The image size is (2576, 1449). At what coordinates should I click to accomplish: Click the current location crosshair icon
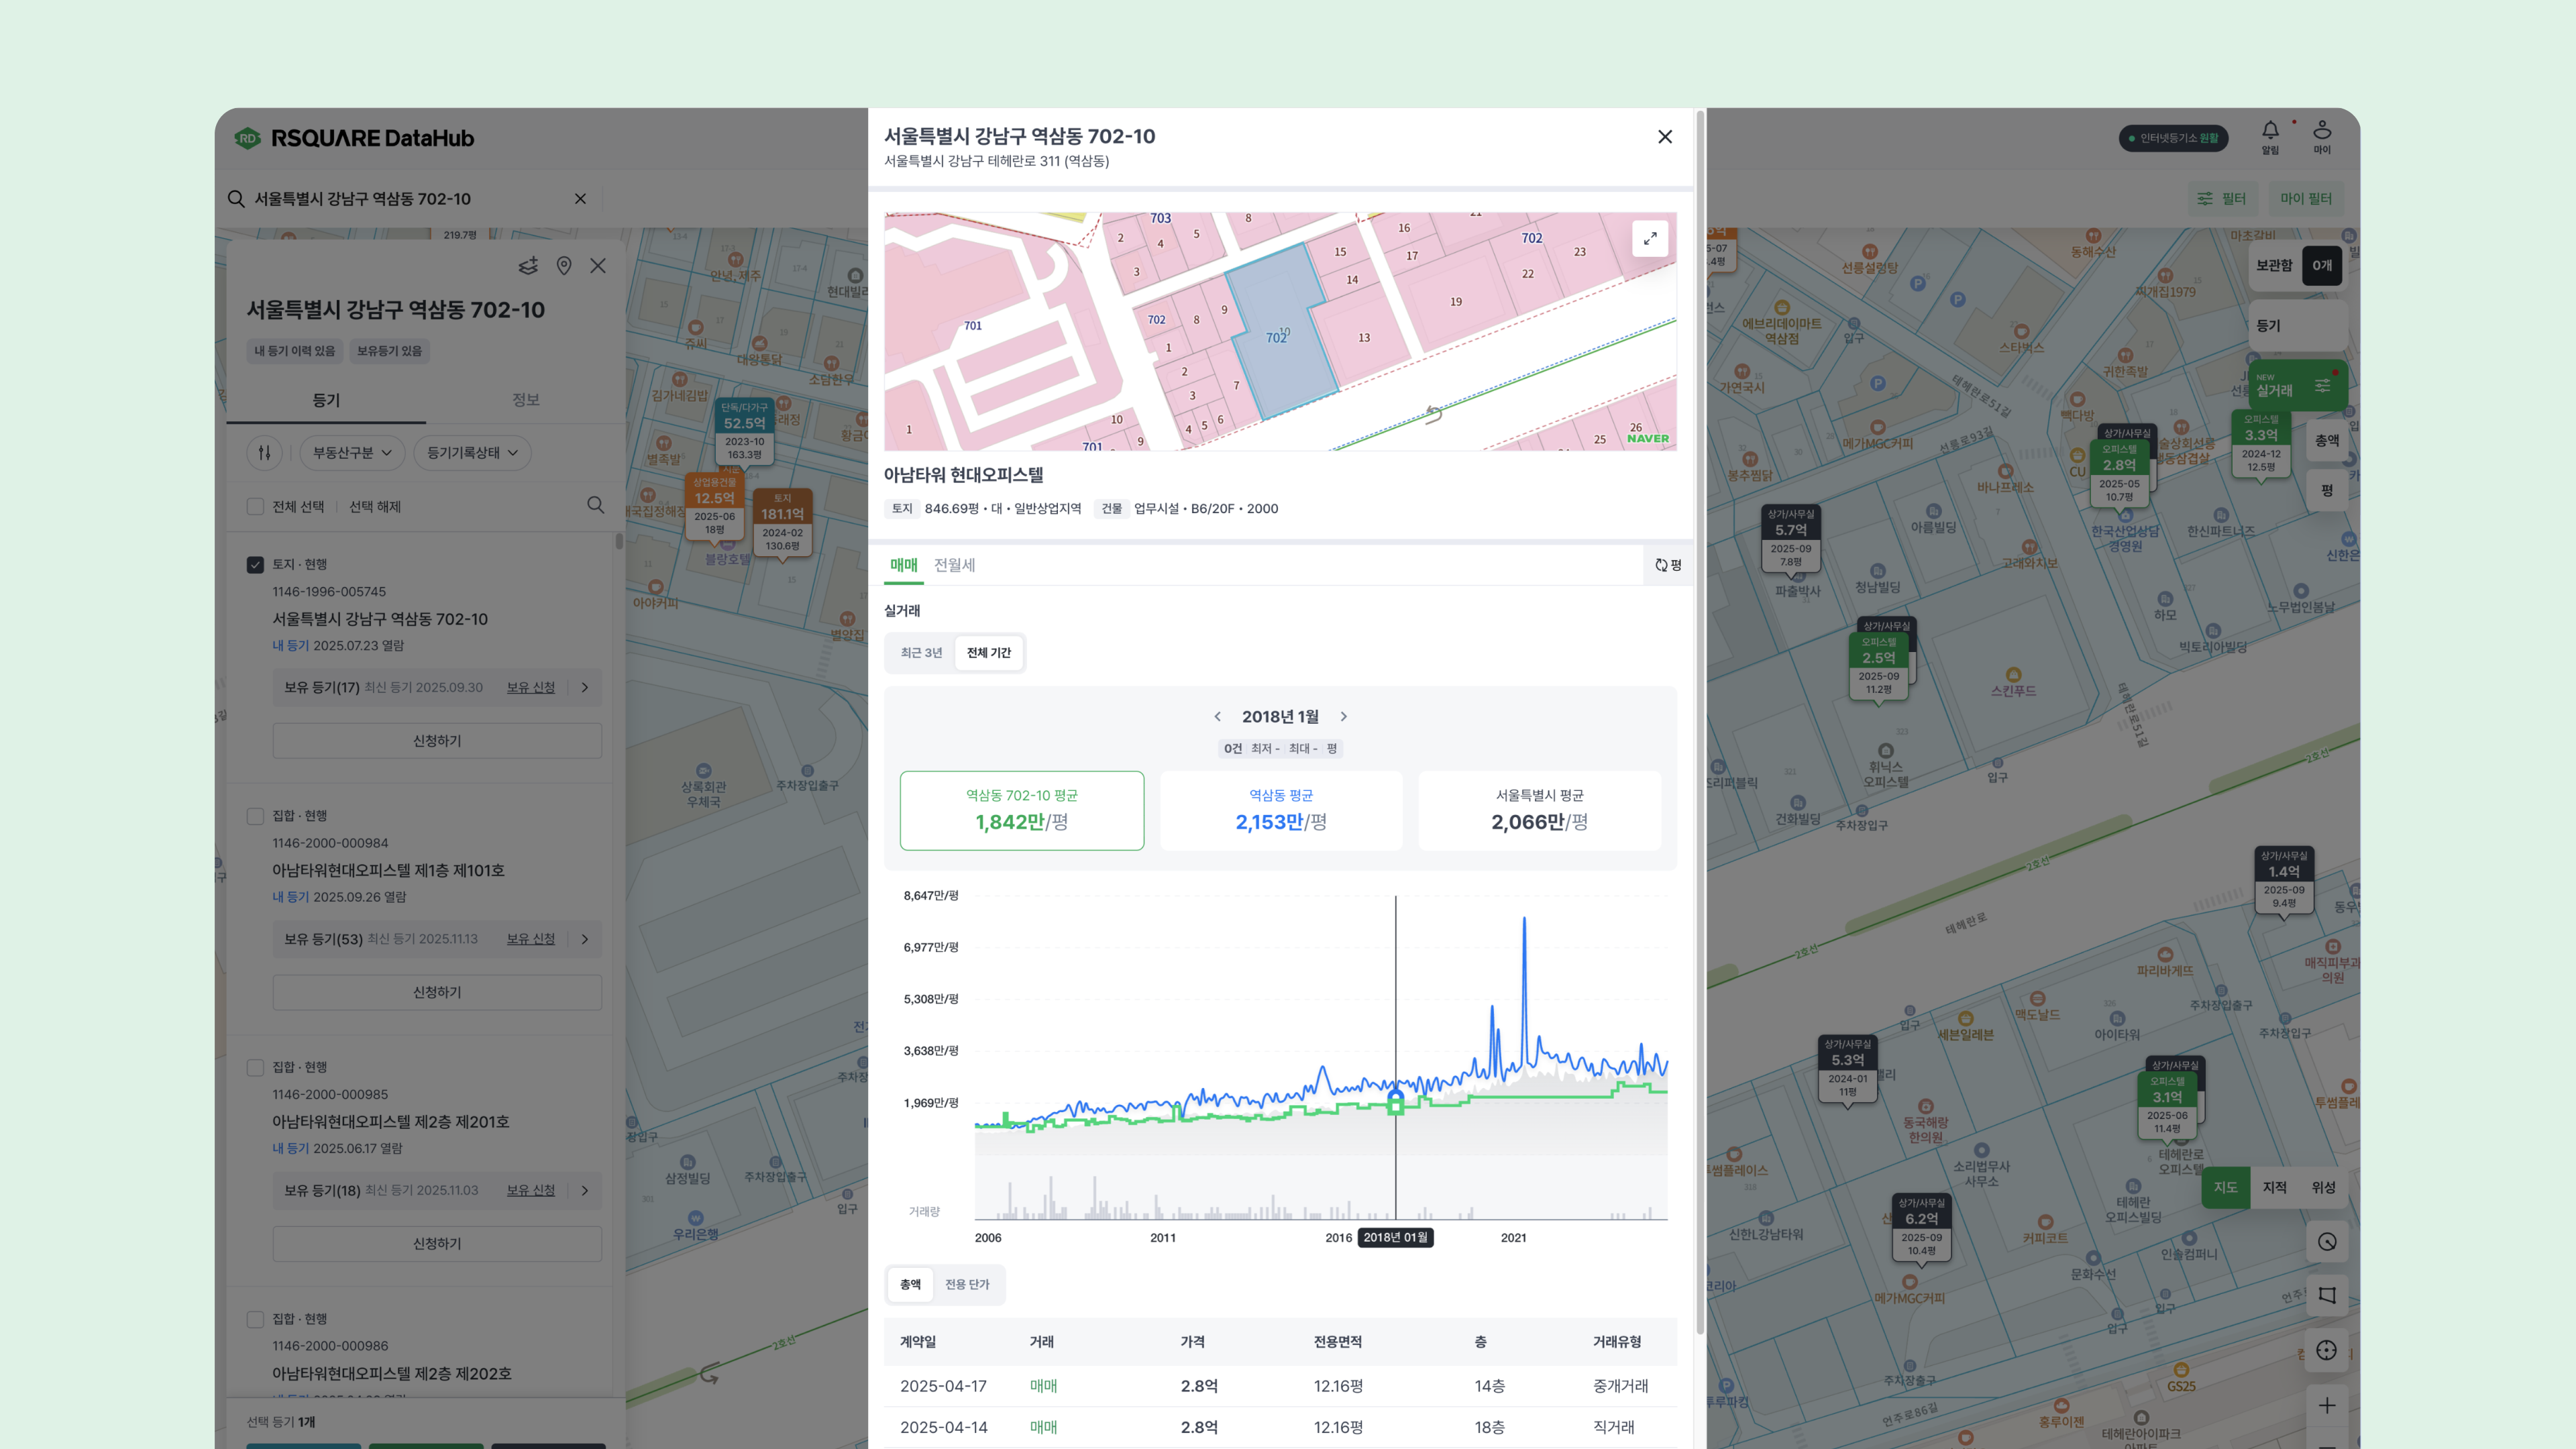pyautogui.click(x=2326, y=1350)
